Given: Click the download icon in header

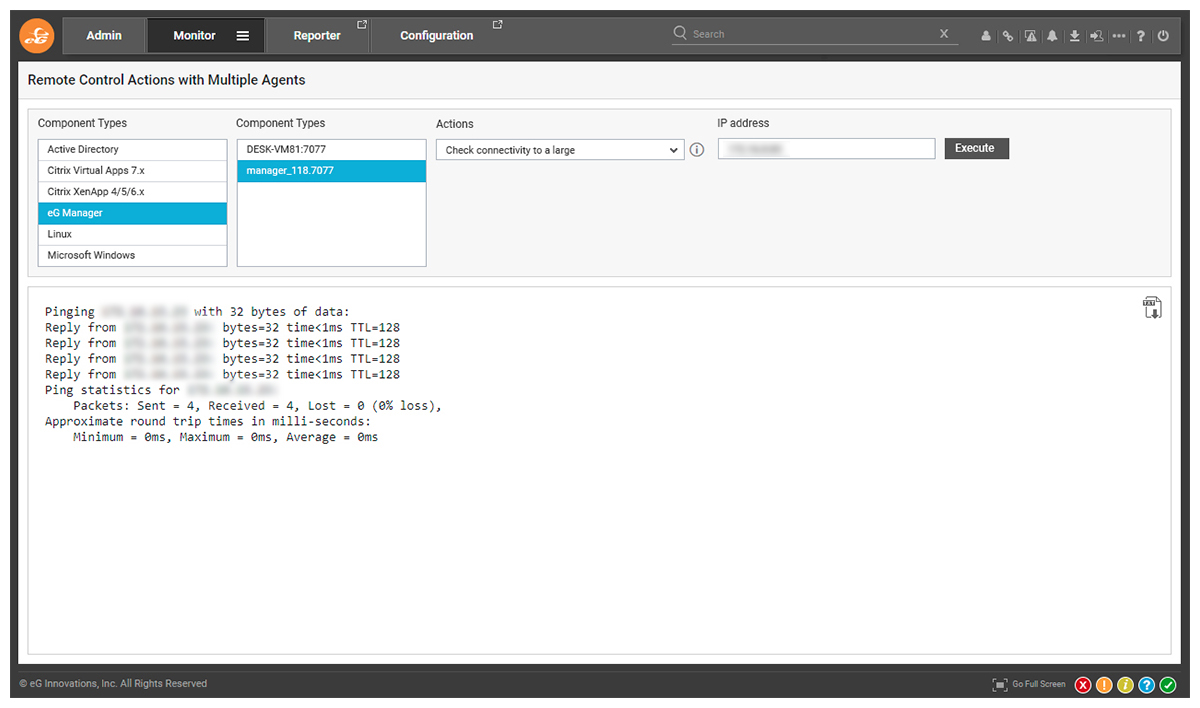Looking at the screenshot, I should (1074, 36).
